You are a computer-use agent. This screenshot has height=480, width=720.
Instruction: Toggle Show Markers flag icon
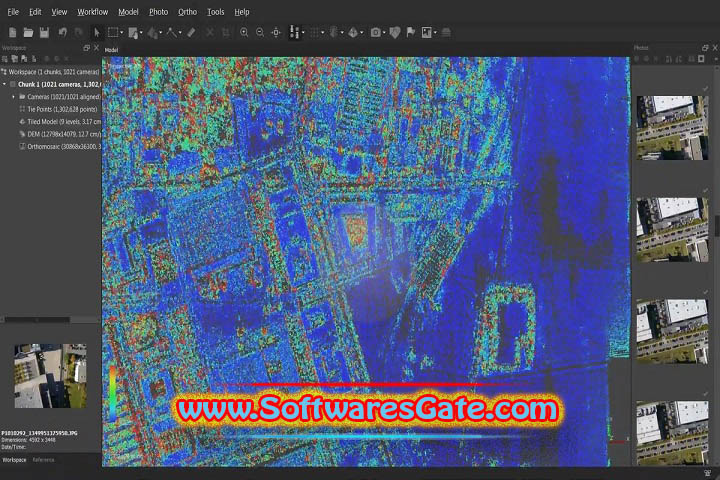pos(411,32)
